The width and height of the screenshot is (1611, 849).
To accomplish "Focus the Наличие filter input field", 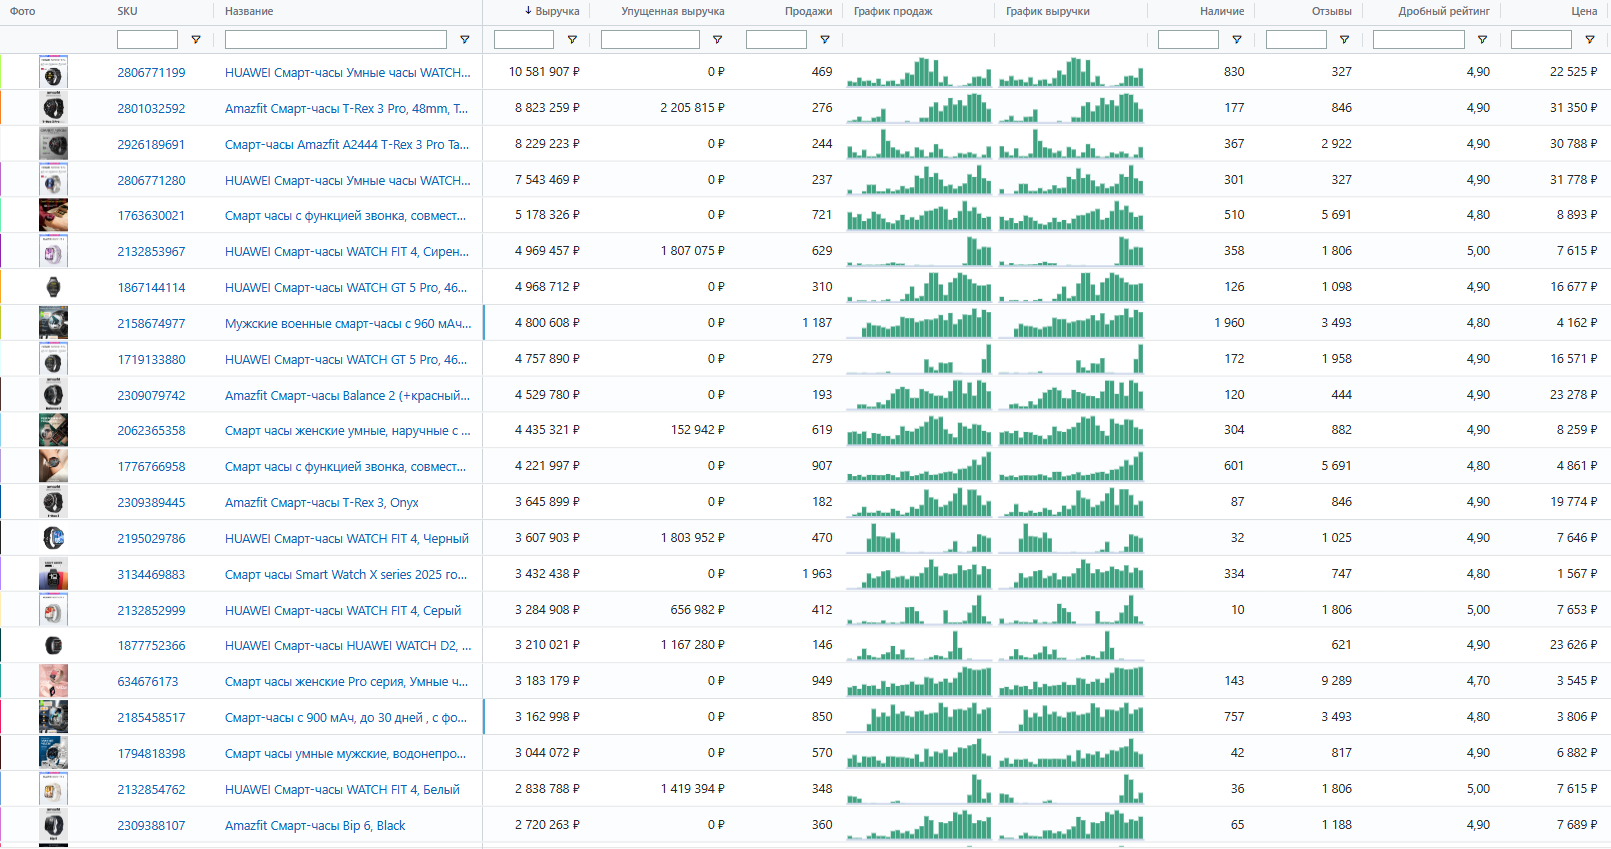I will point(1188,40).
